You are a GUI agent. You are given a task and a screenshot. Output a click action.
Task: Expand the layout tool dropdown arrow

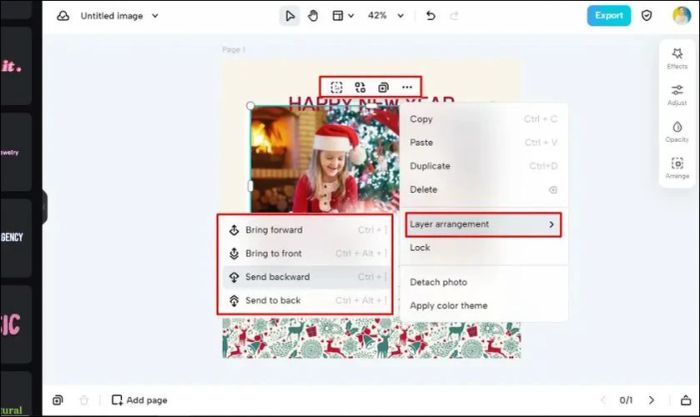tap(351, 16)
